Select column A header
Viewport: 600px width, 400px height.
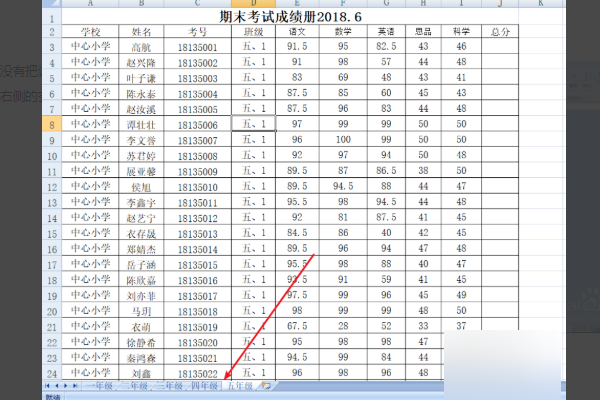(x=90, y=3)
